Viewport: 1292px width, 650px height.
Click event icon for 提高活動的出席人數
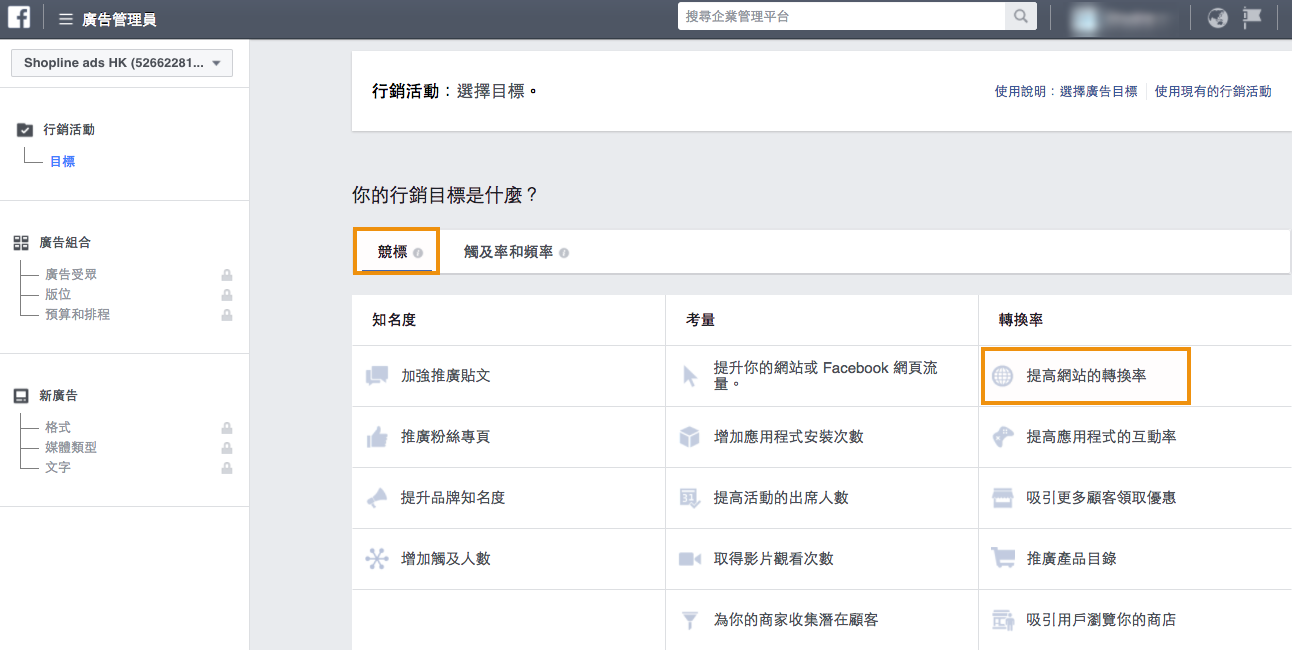point(690,498)
